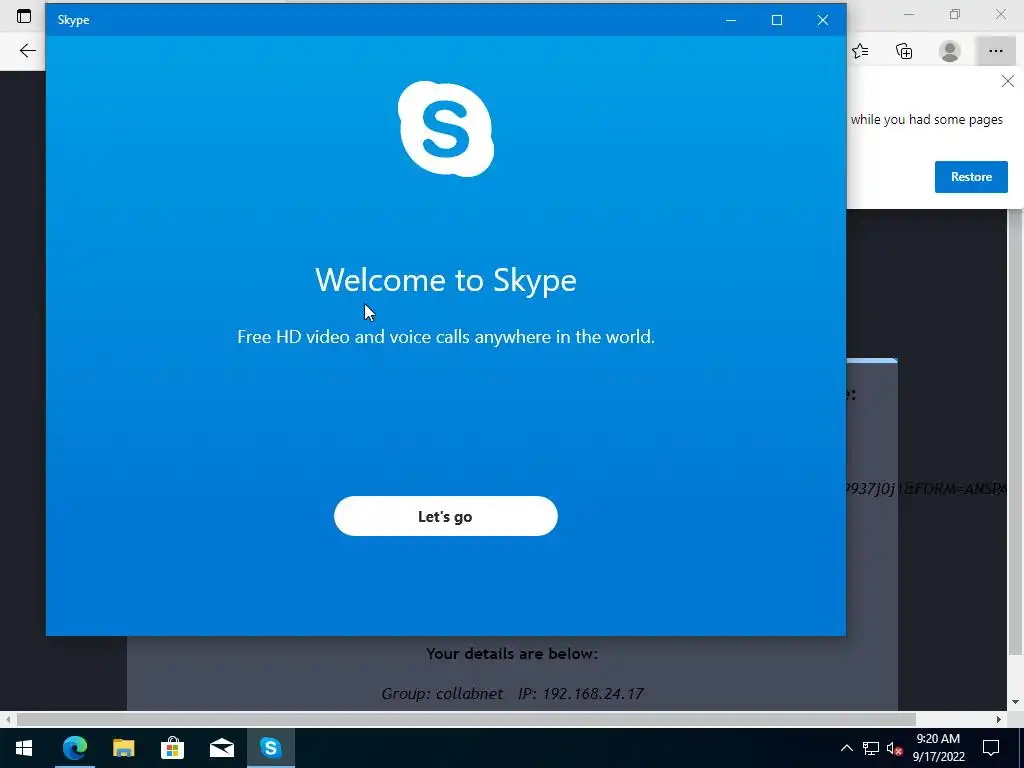
Task: Click Restore in the Edge notification
Action: (970, 177)
